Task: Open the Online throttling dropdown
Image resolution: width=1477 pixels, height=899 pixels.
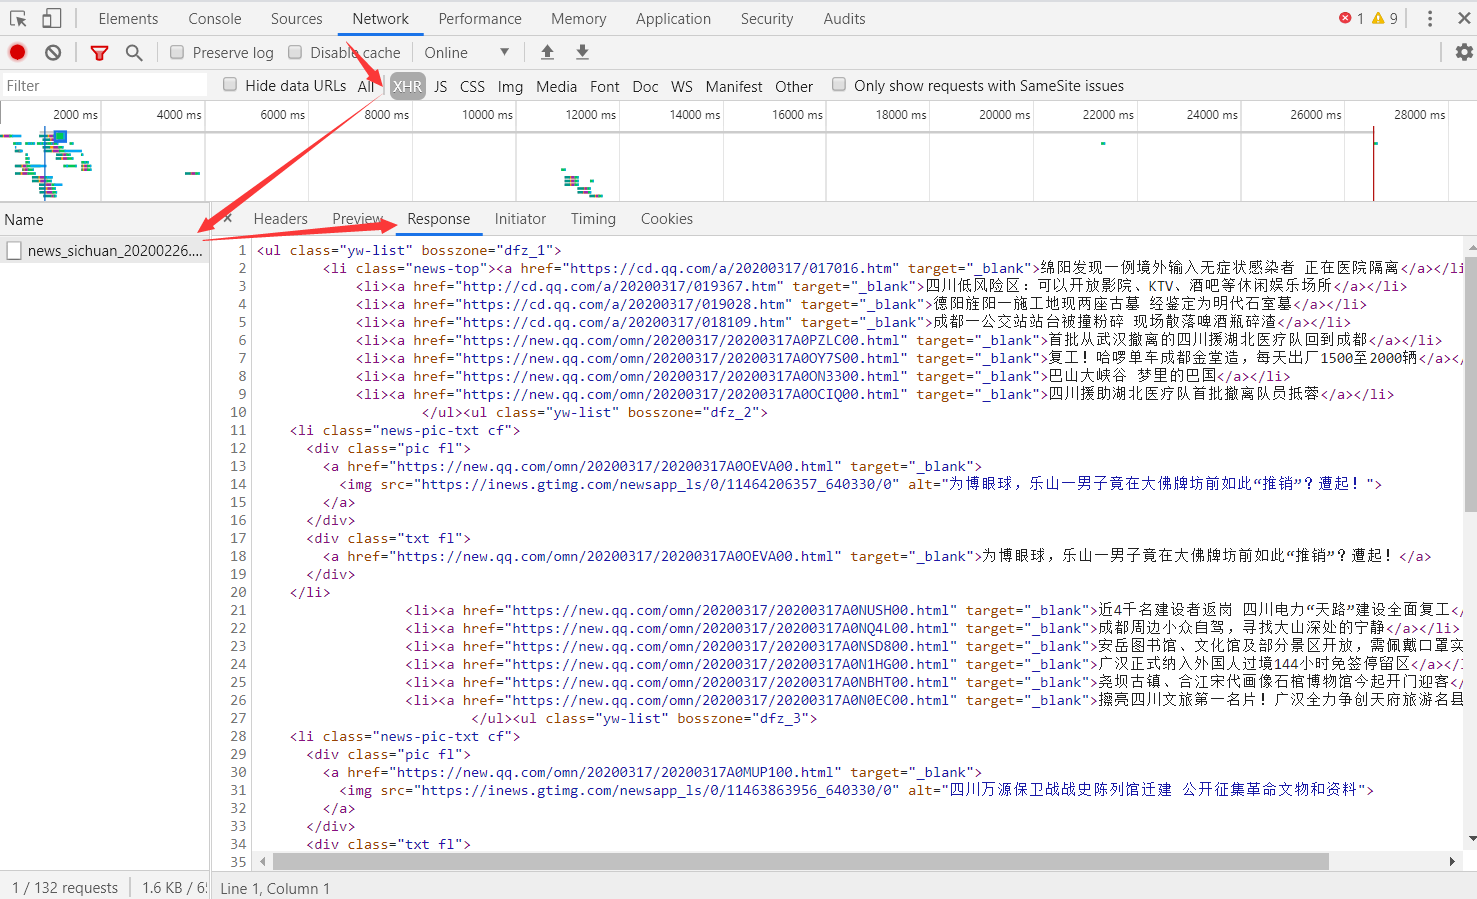Action: [467, 53]
